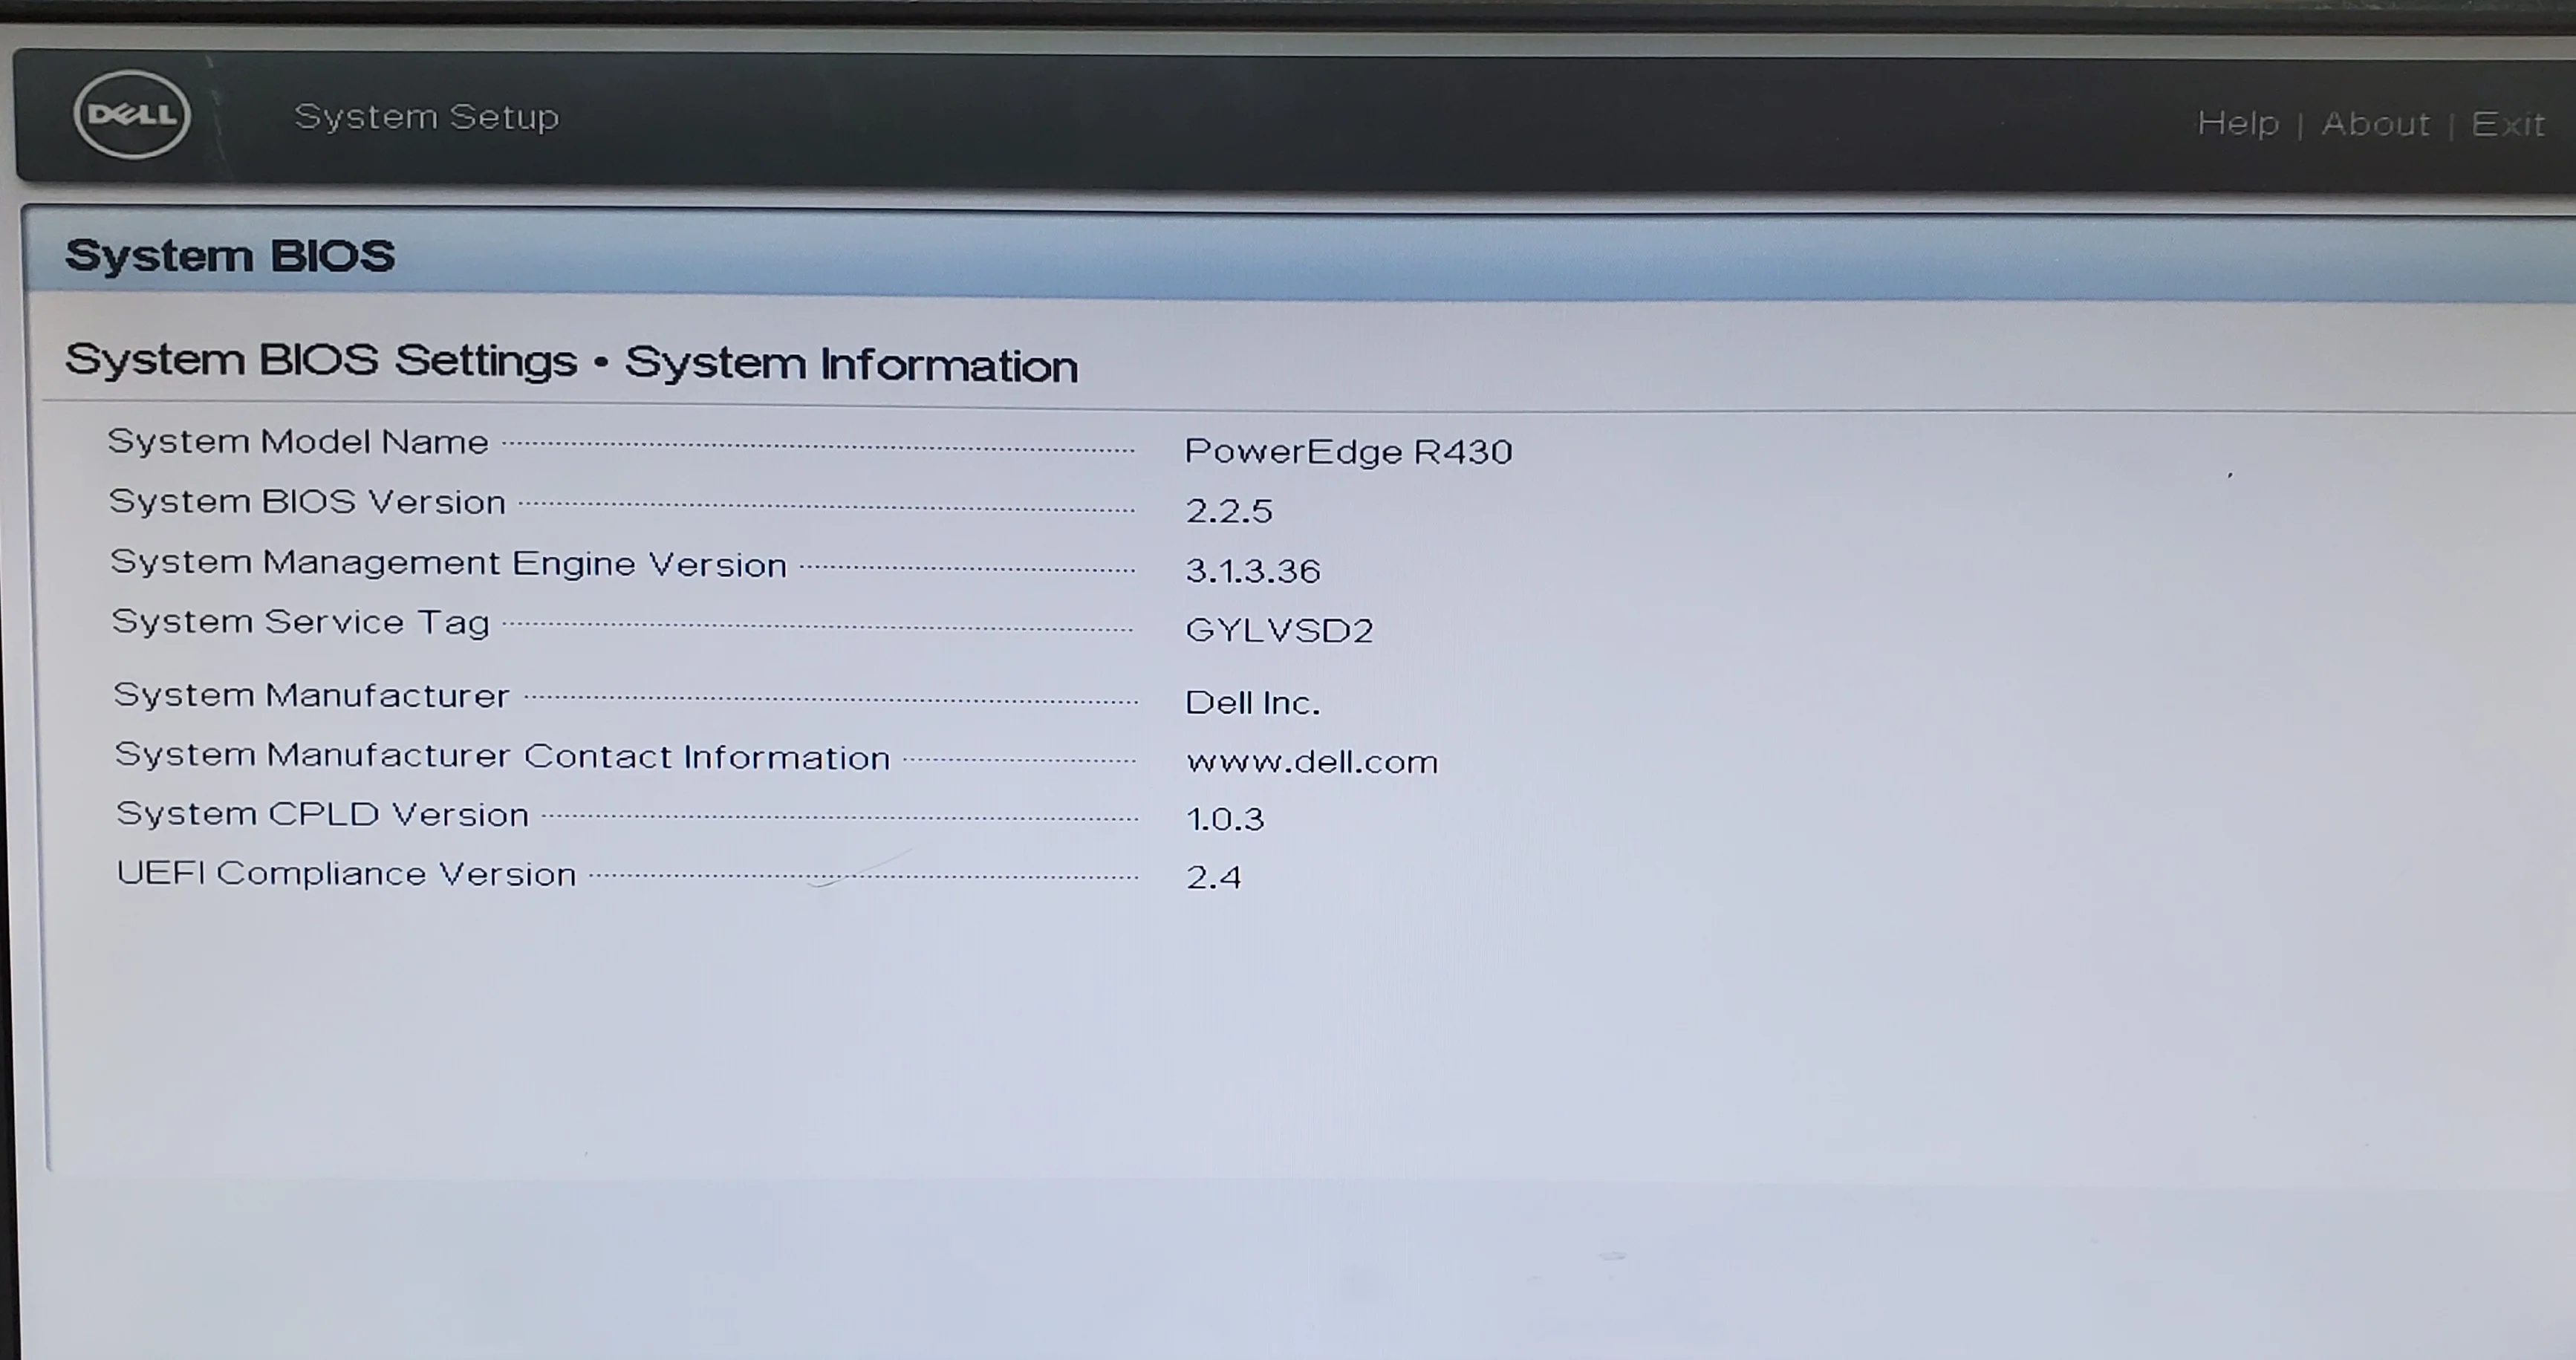Select the System CPLD Version label
The image size is (2576, 1360).
tap(322, 814)
